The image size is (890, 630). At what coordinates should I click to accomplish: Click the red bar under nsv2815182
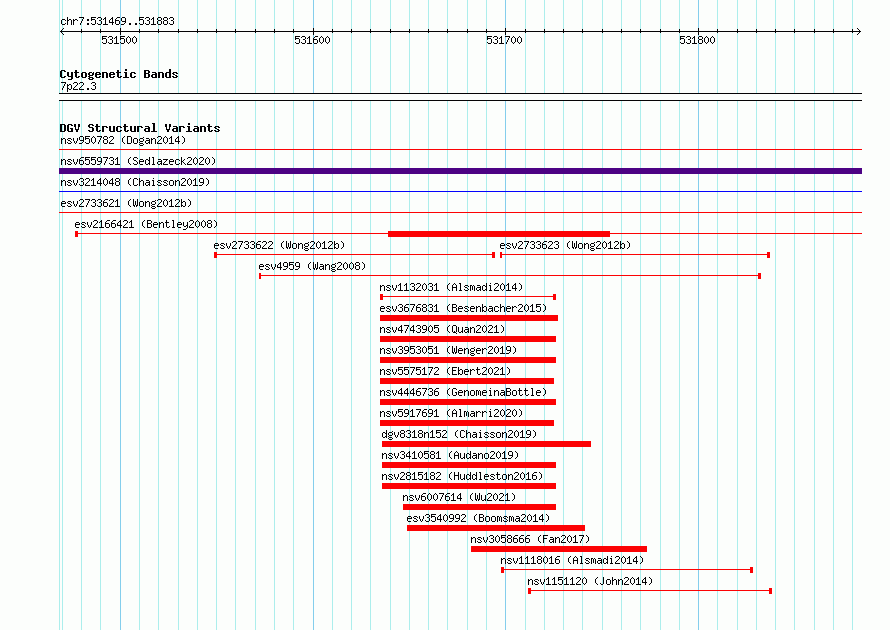469,486
